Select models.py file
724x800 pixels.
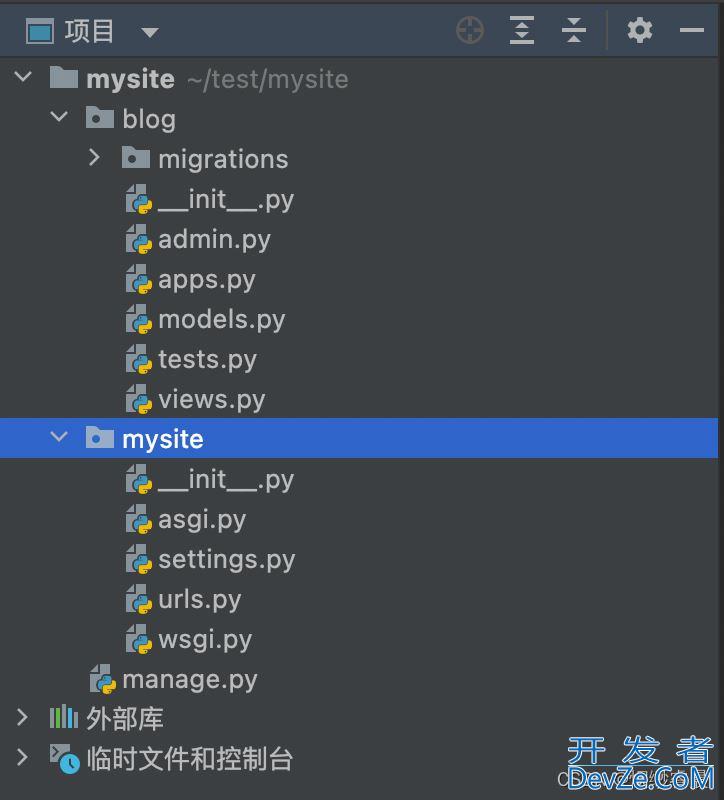click(x=359, y=319)
